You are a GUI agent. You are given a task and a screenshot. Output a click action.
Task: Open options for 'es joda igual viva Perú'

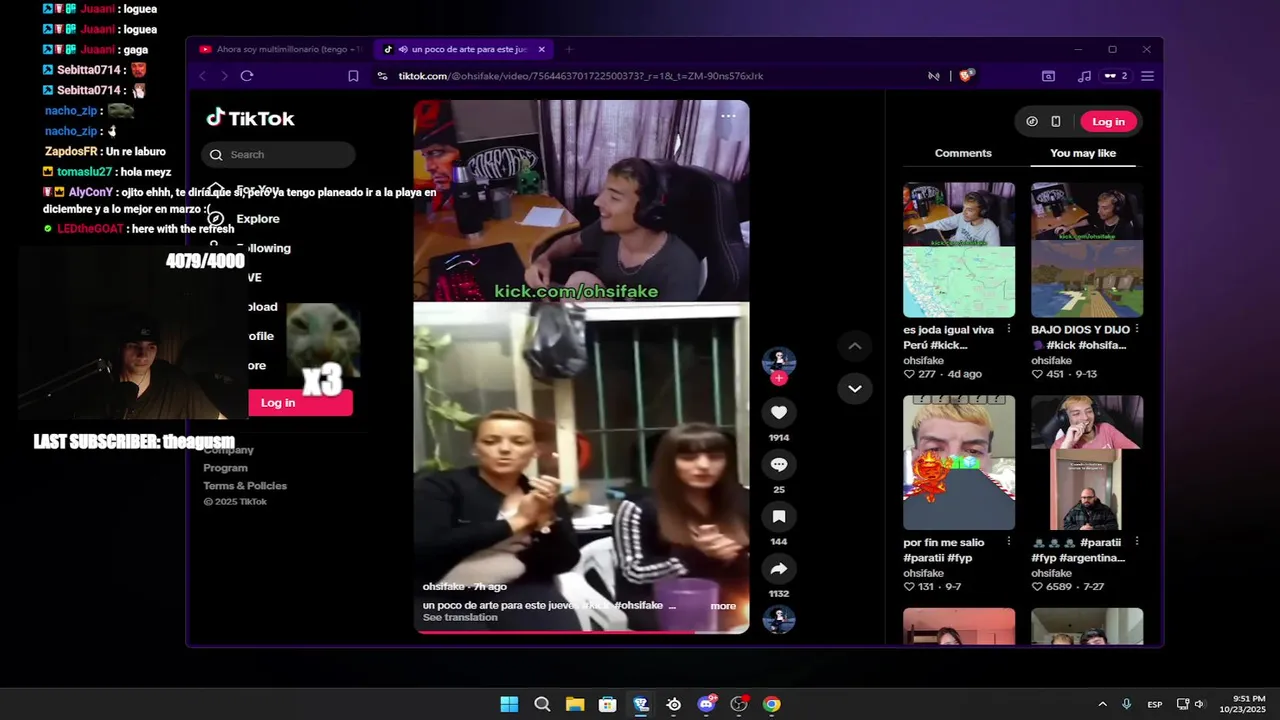1008,329
